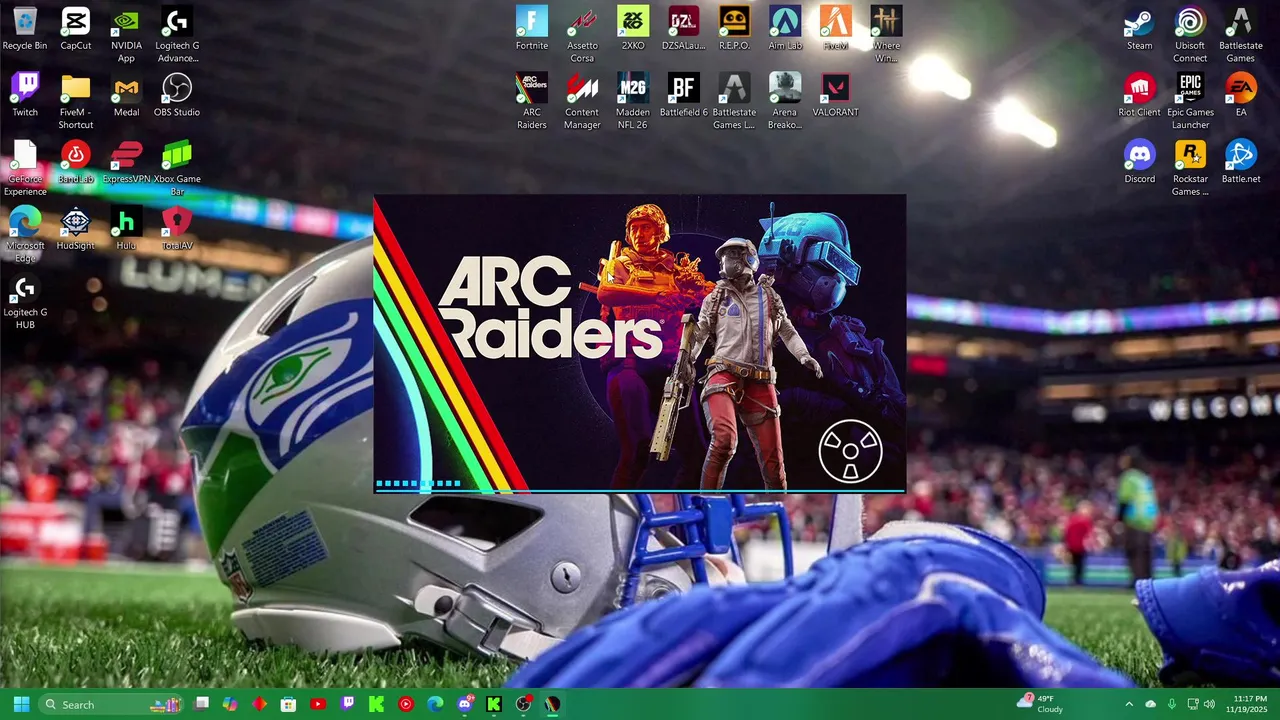
Task: Open Epic Games Launcher shortcut
Action: pyautogui.click(x=1190, y=101)
